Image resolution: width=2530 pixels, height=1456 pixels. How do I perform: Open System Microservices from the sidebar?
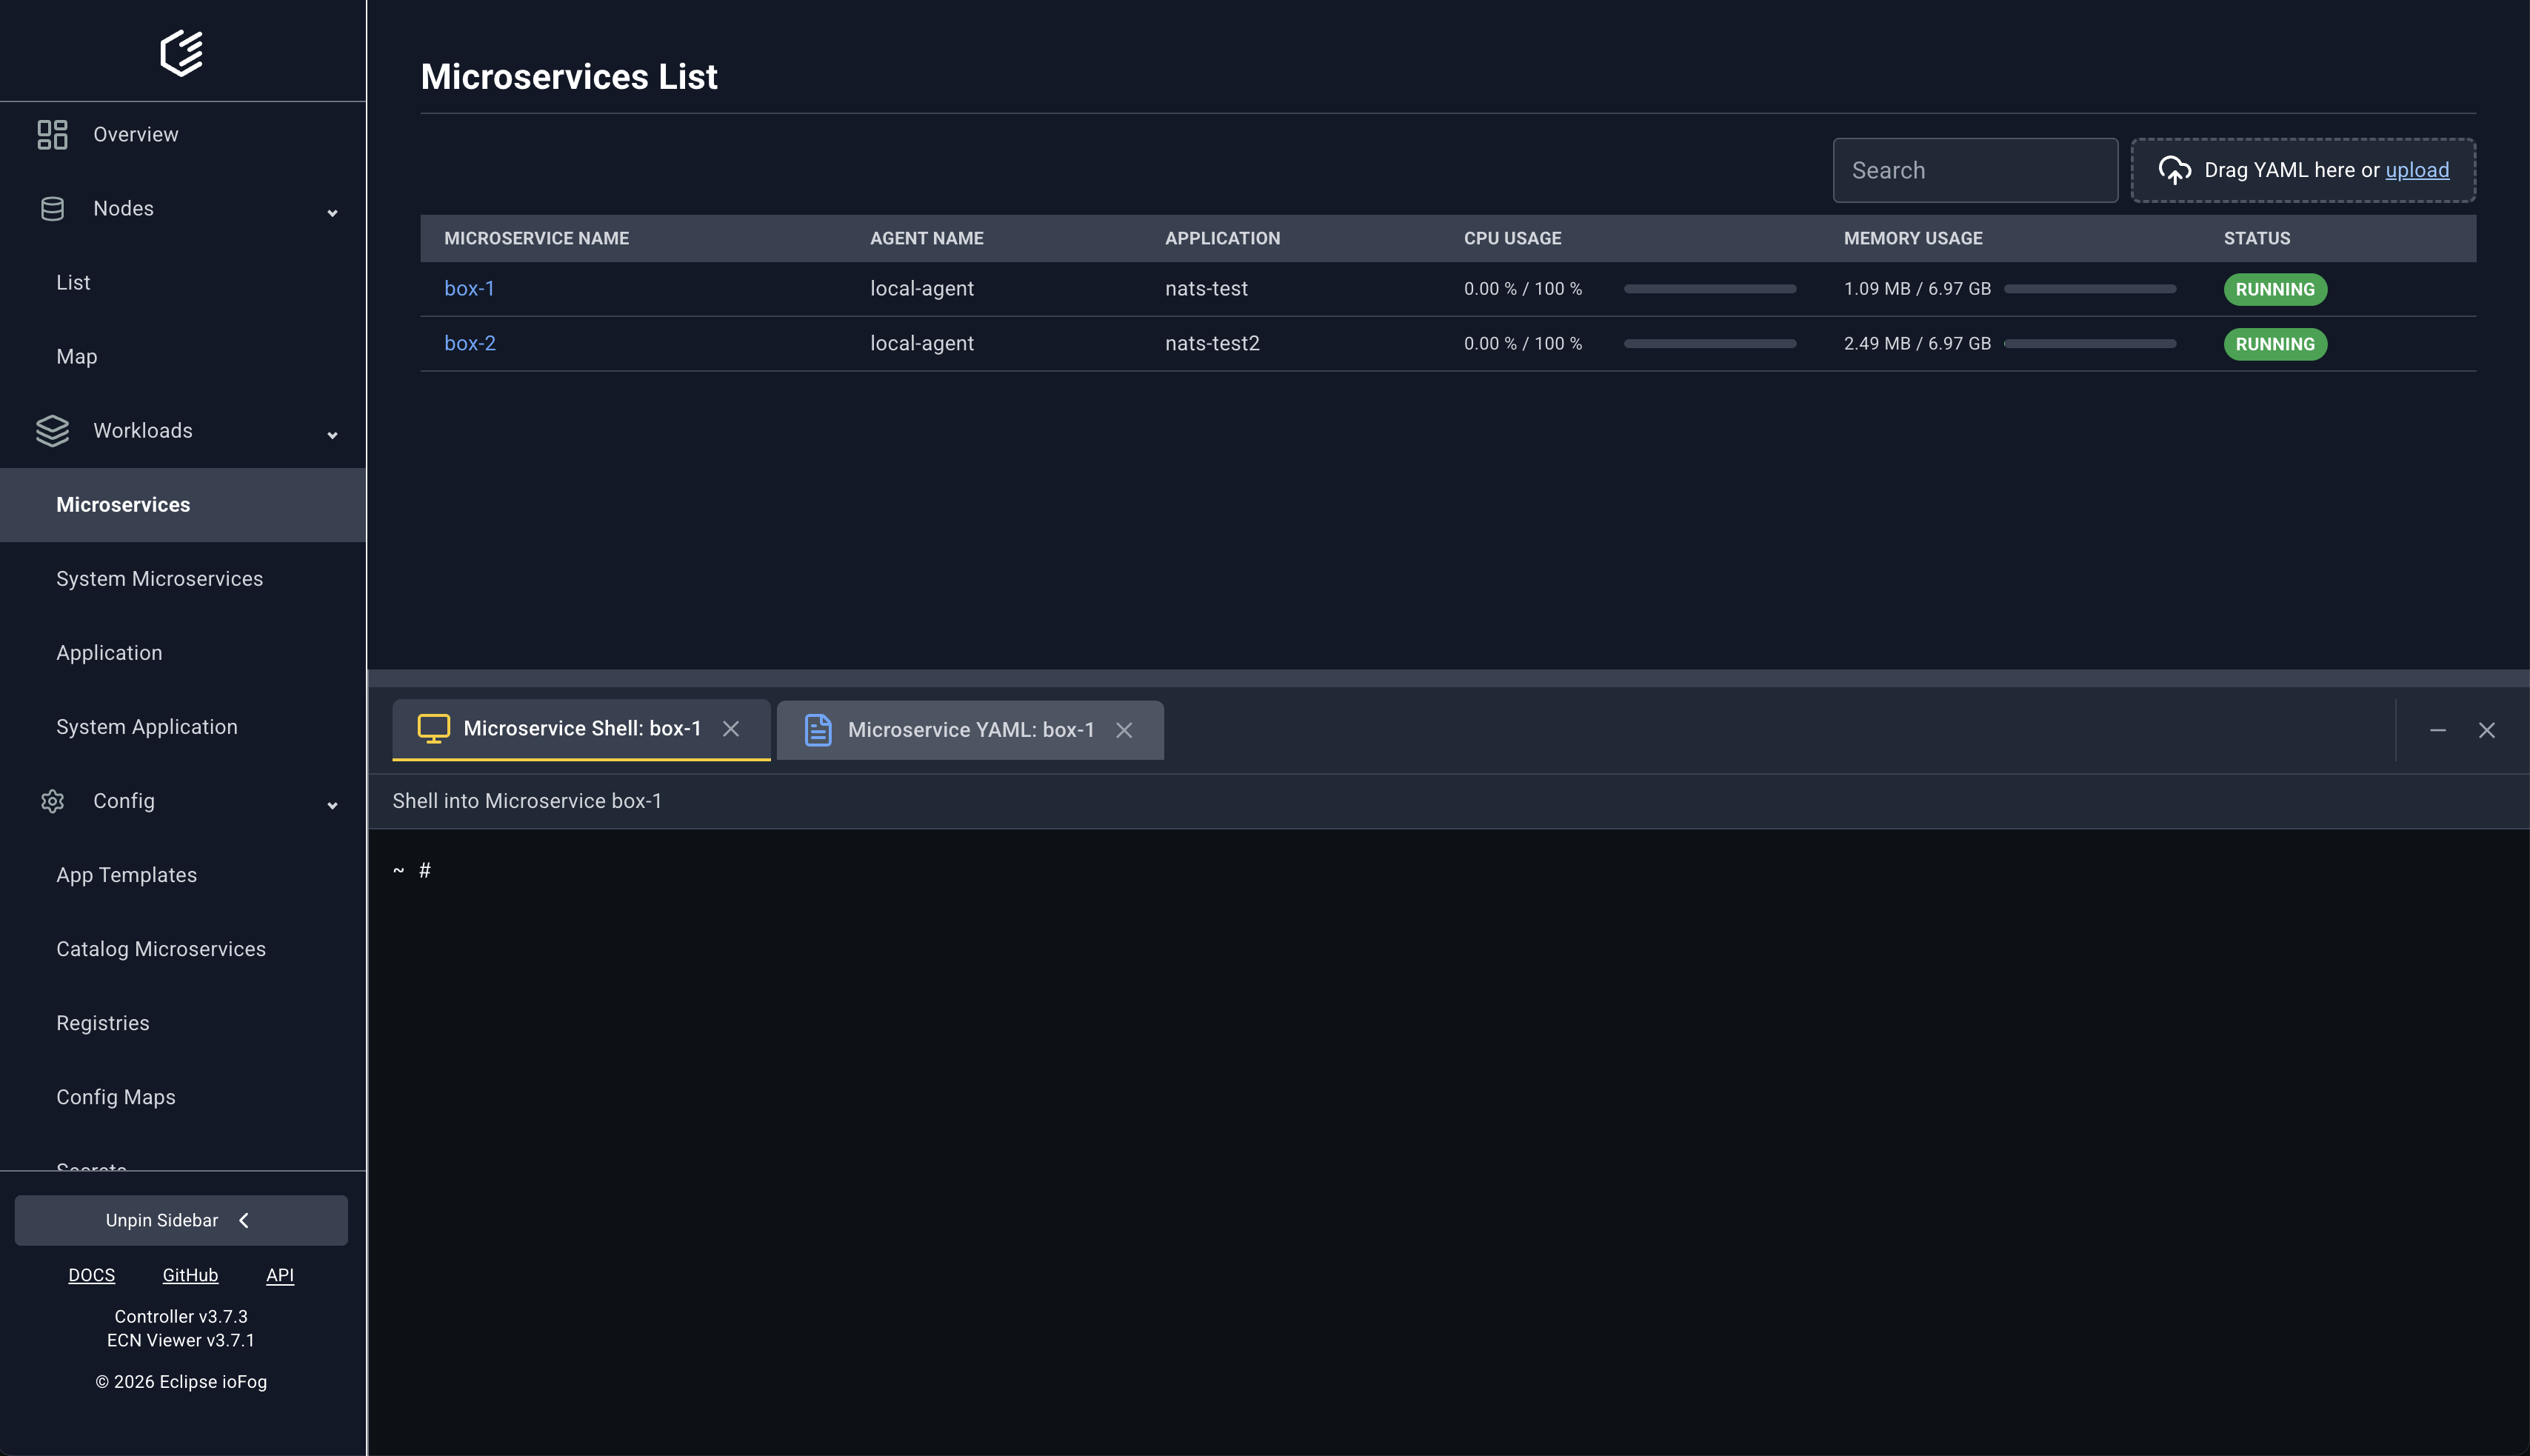coord(158,578)
